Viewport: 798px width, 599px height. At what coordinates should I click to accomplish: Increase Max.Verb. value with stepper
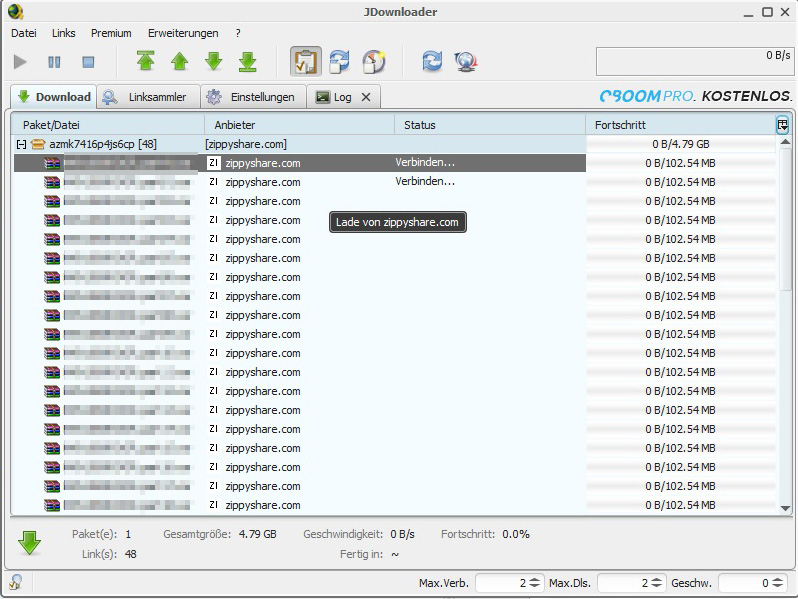535,579
